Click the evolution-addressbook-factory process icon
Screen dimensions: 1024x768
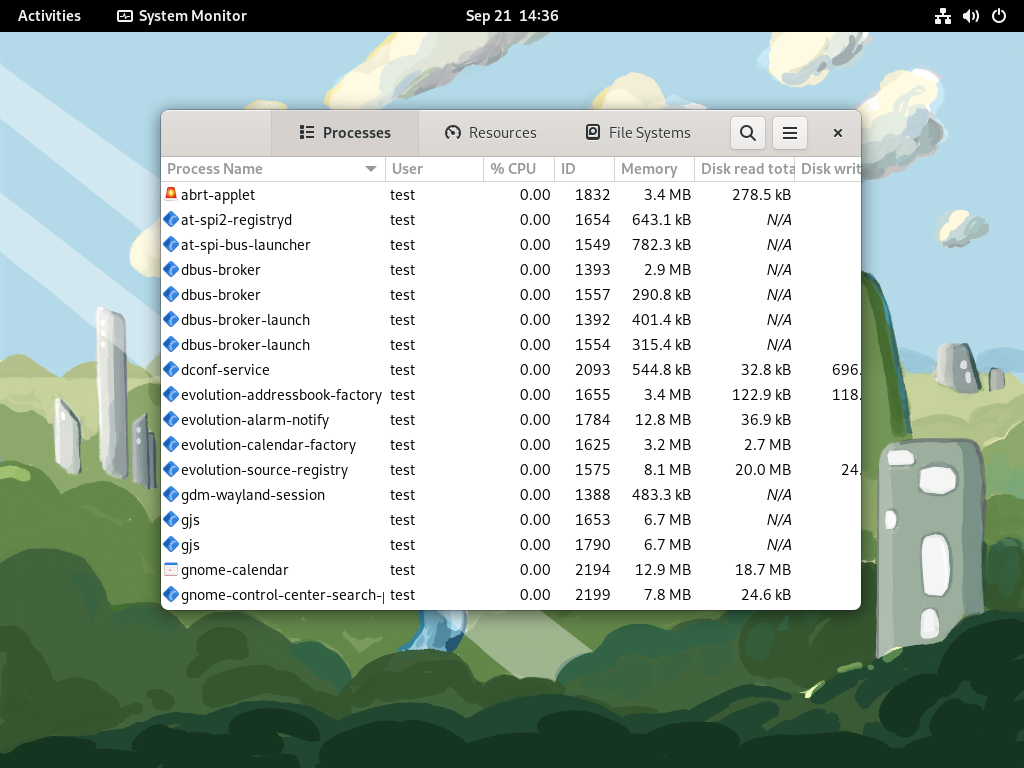coord(171,394)
